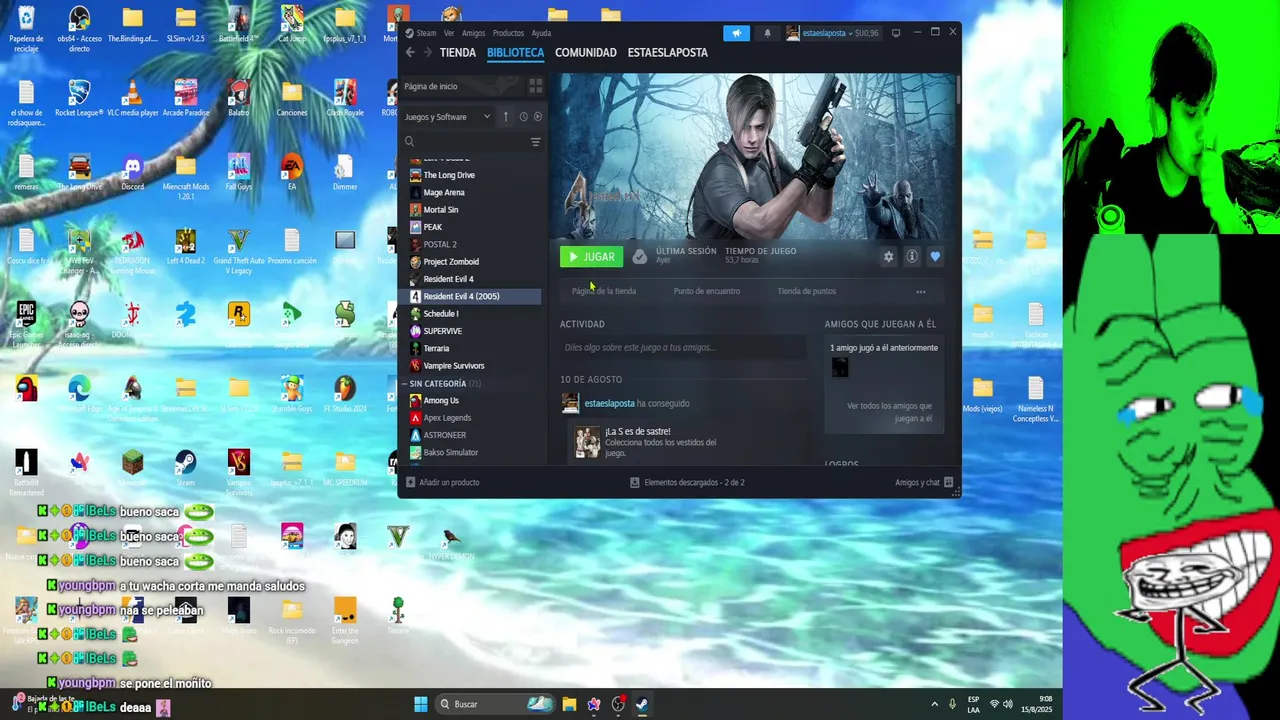Click the library search field
This screenshot has height=720, width=1280.
click(x=465, y=142)
